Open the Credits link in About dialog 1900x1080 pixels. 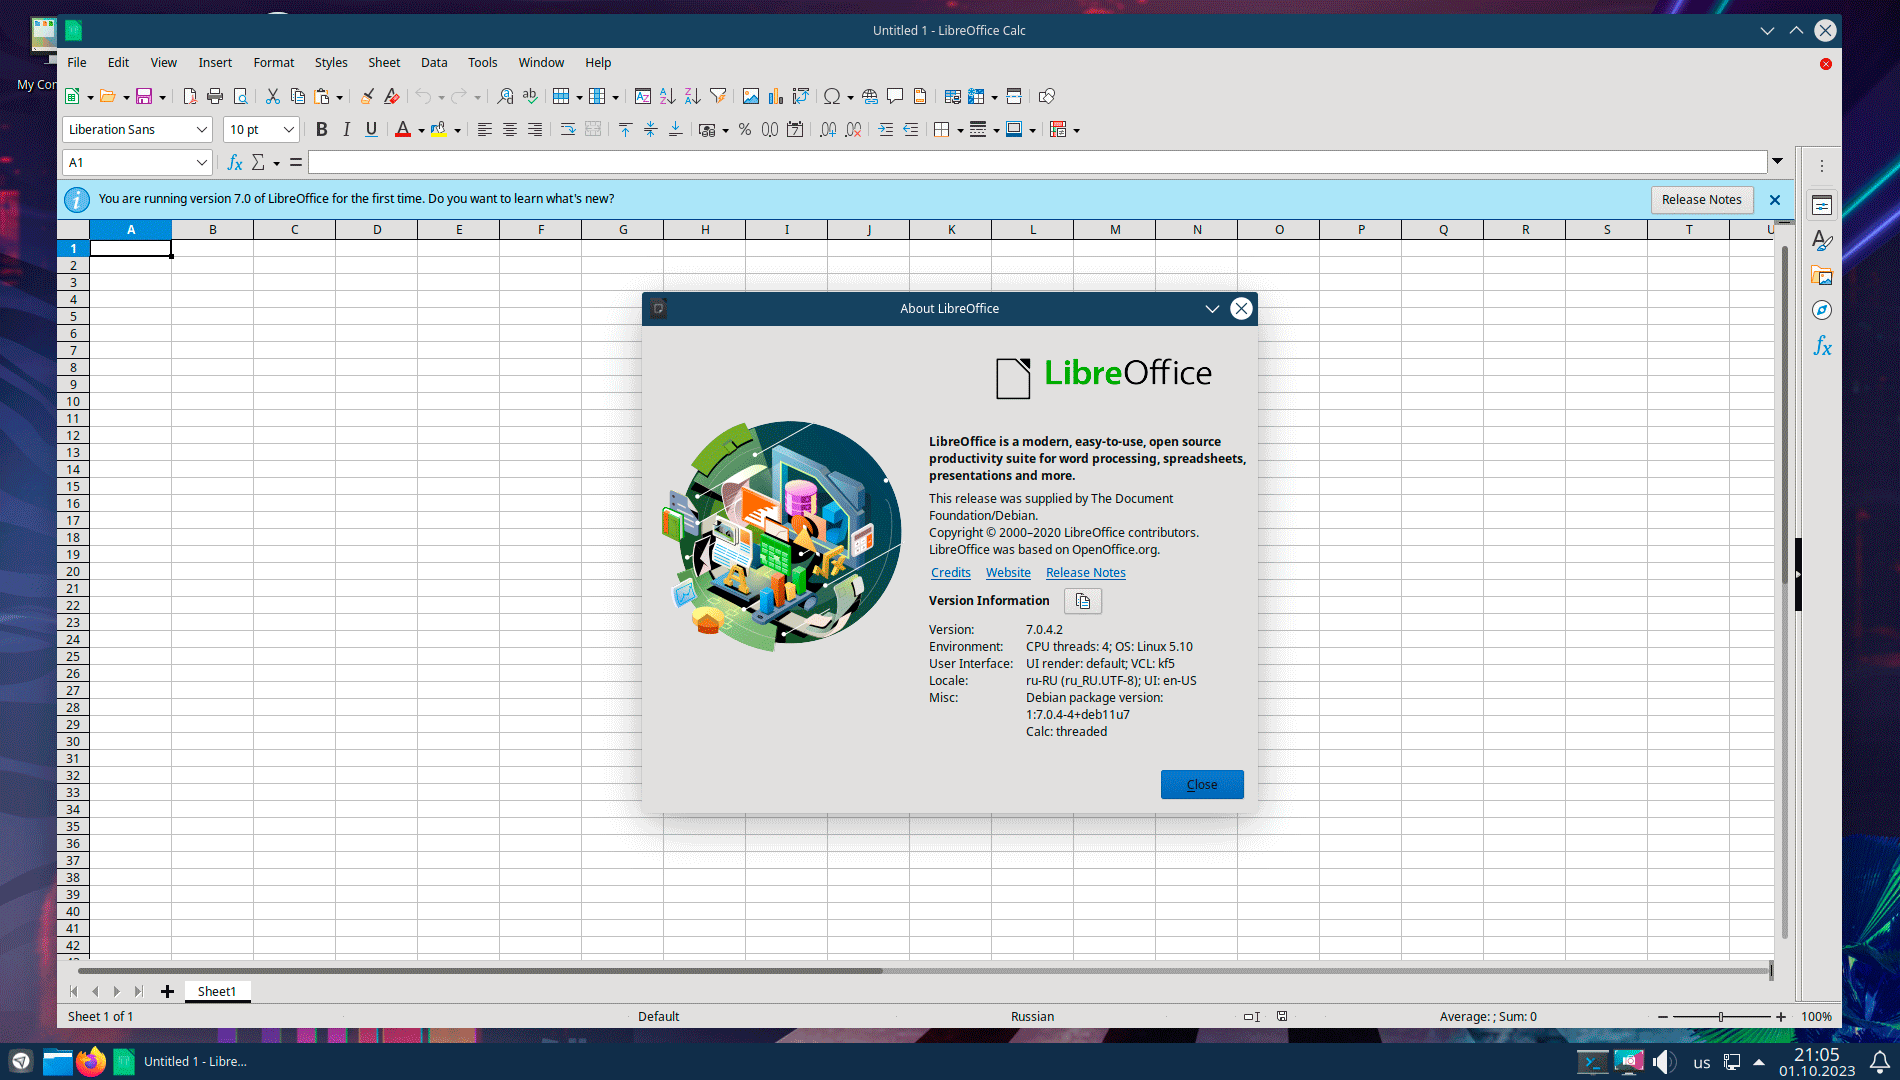click(951, 572)
